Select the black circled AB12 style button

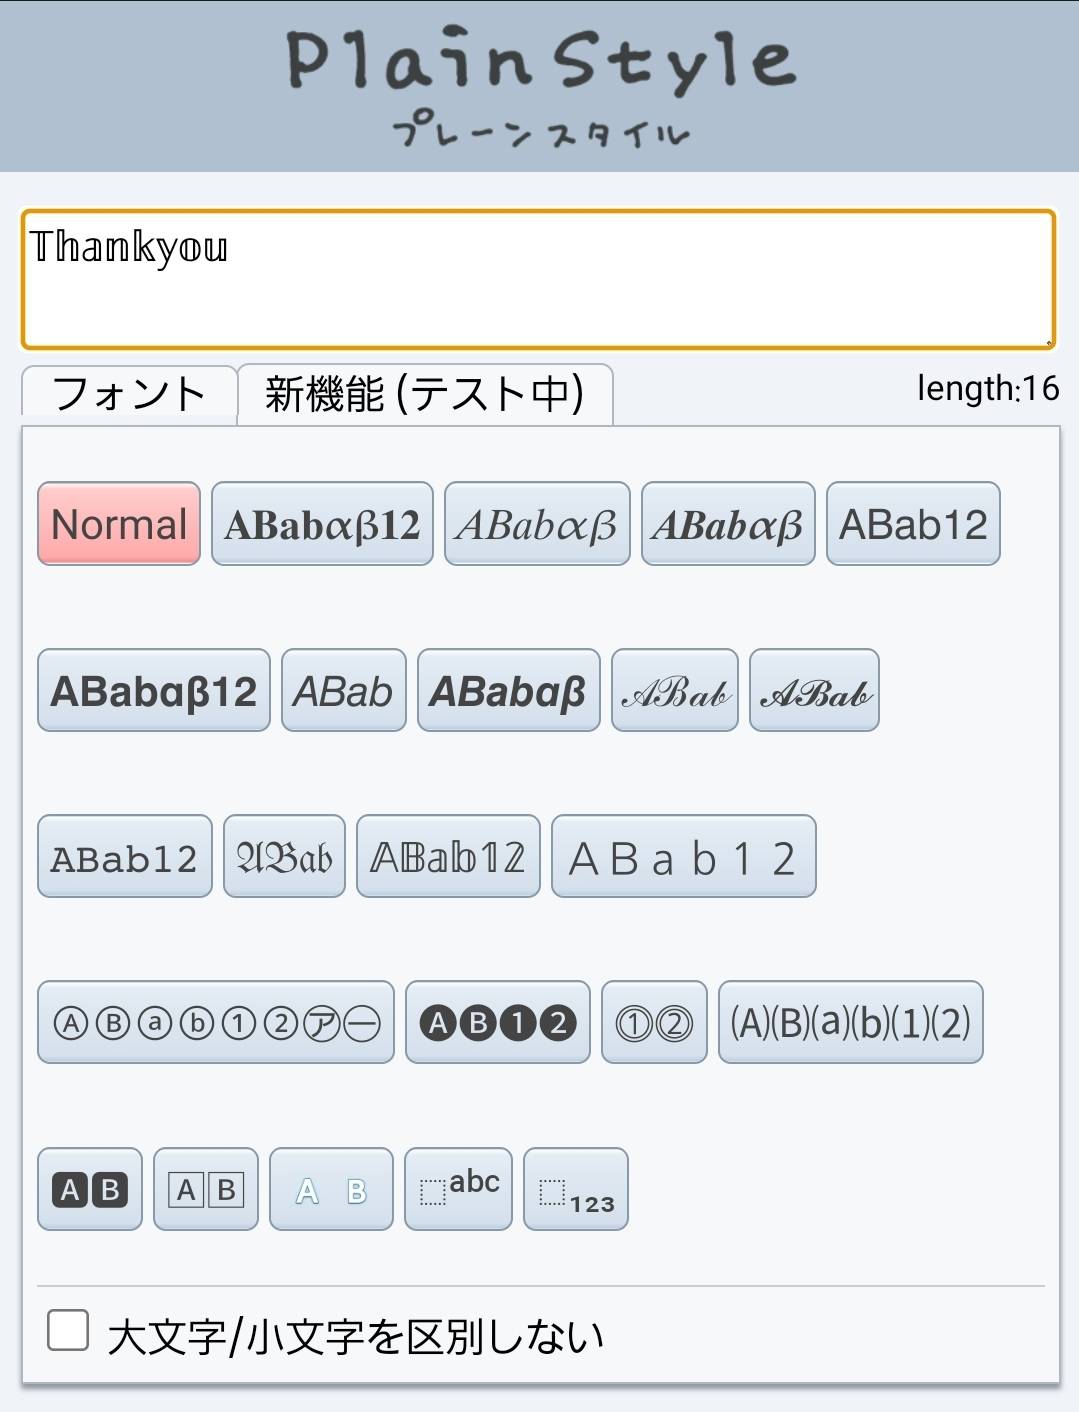(x=497, y=1022)
